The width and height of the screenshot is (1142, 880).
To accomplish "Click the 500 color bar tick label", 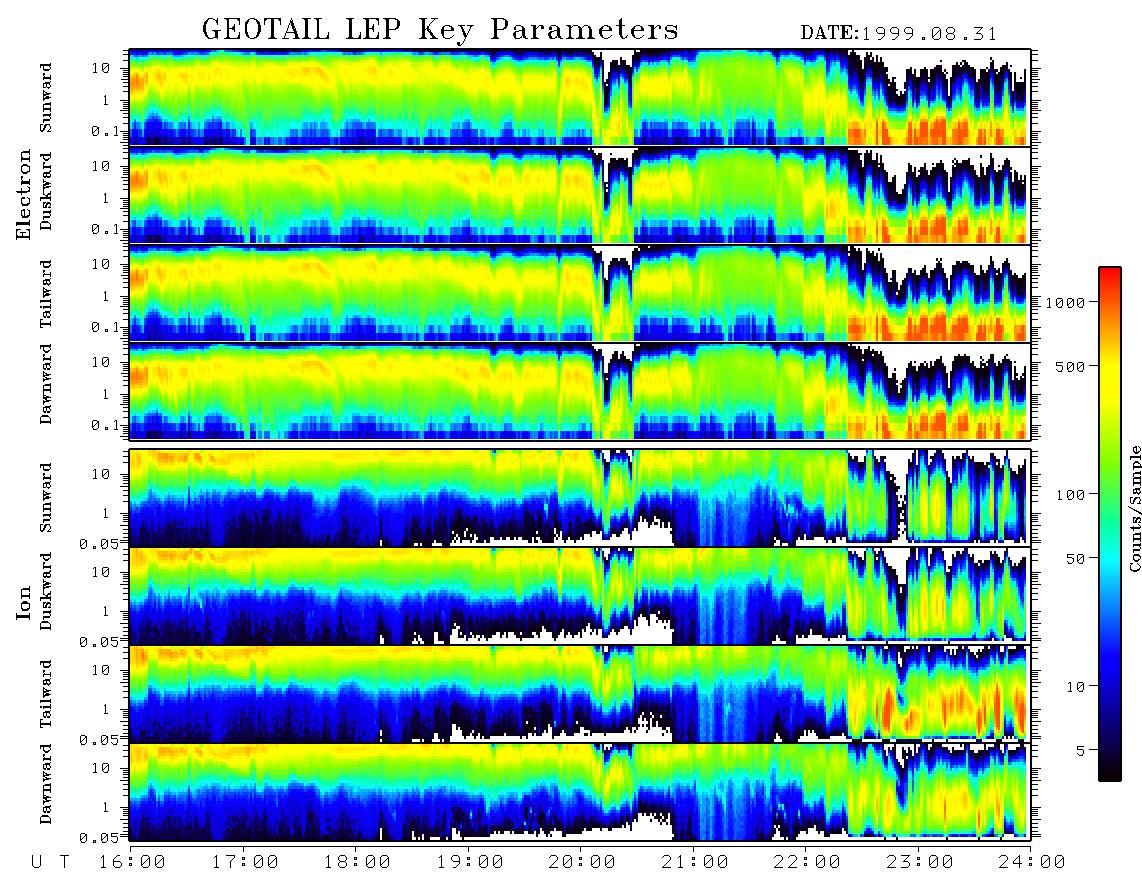I will (x=1070, y=366).
